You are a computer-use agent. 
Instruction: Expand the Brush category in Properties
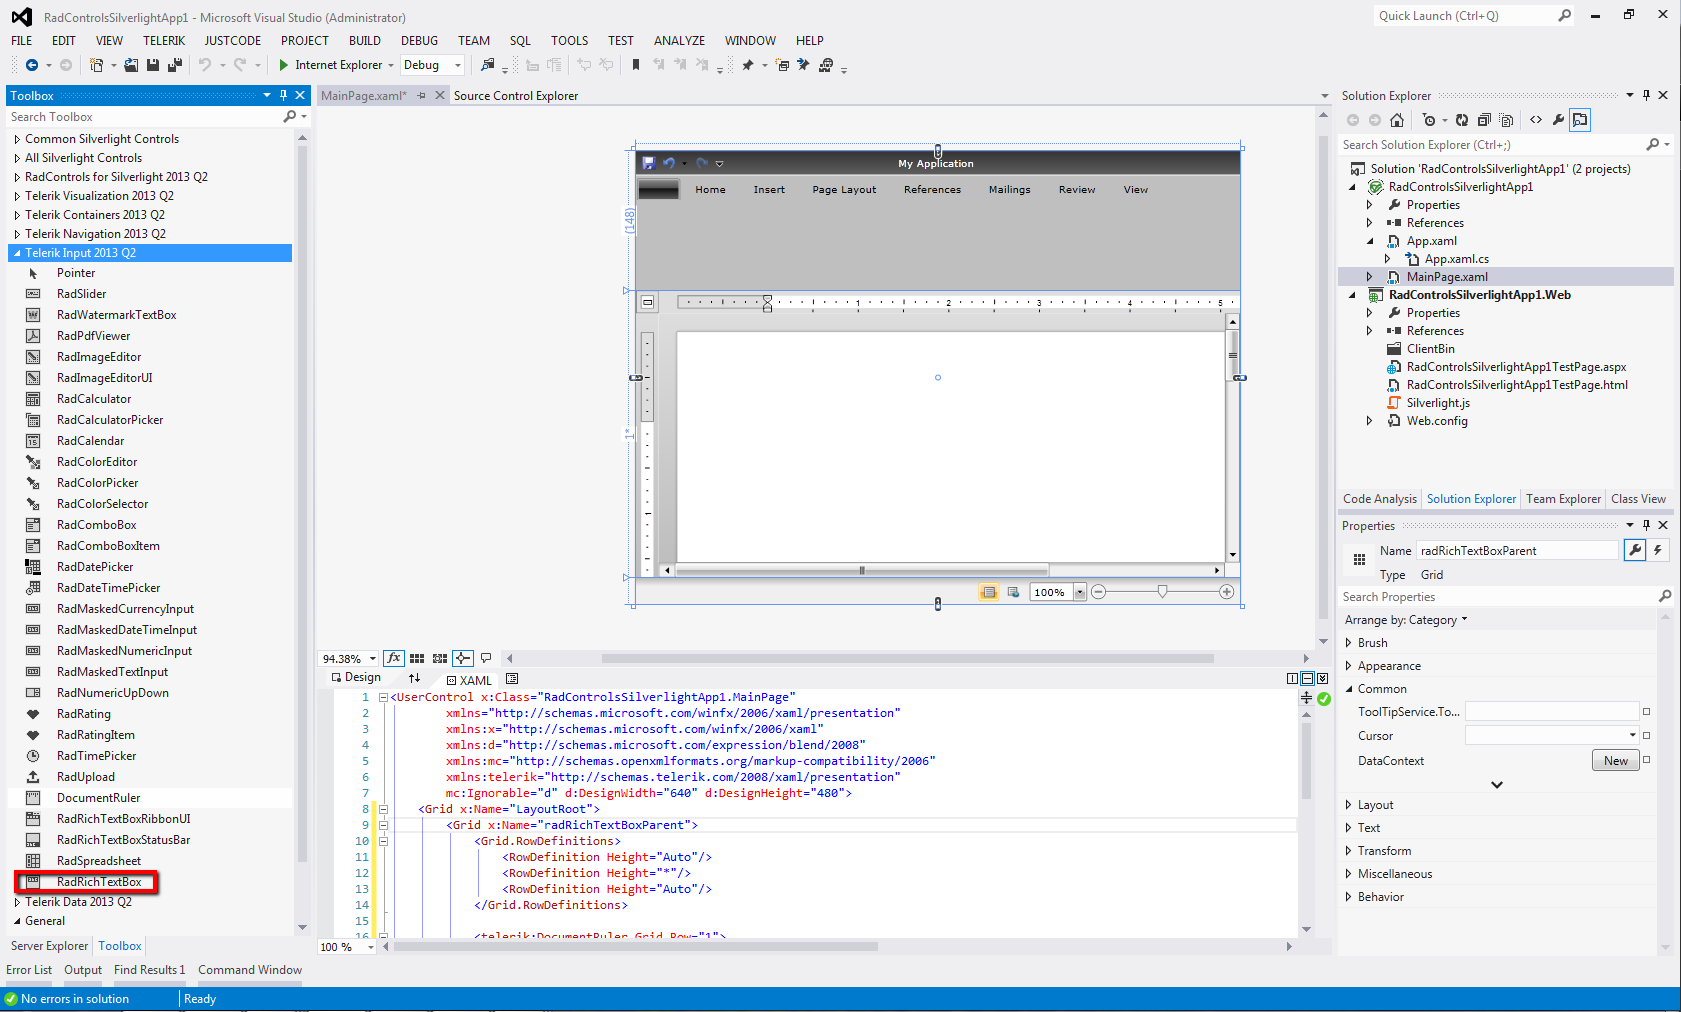(x=1348, y=643)
